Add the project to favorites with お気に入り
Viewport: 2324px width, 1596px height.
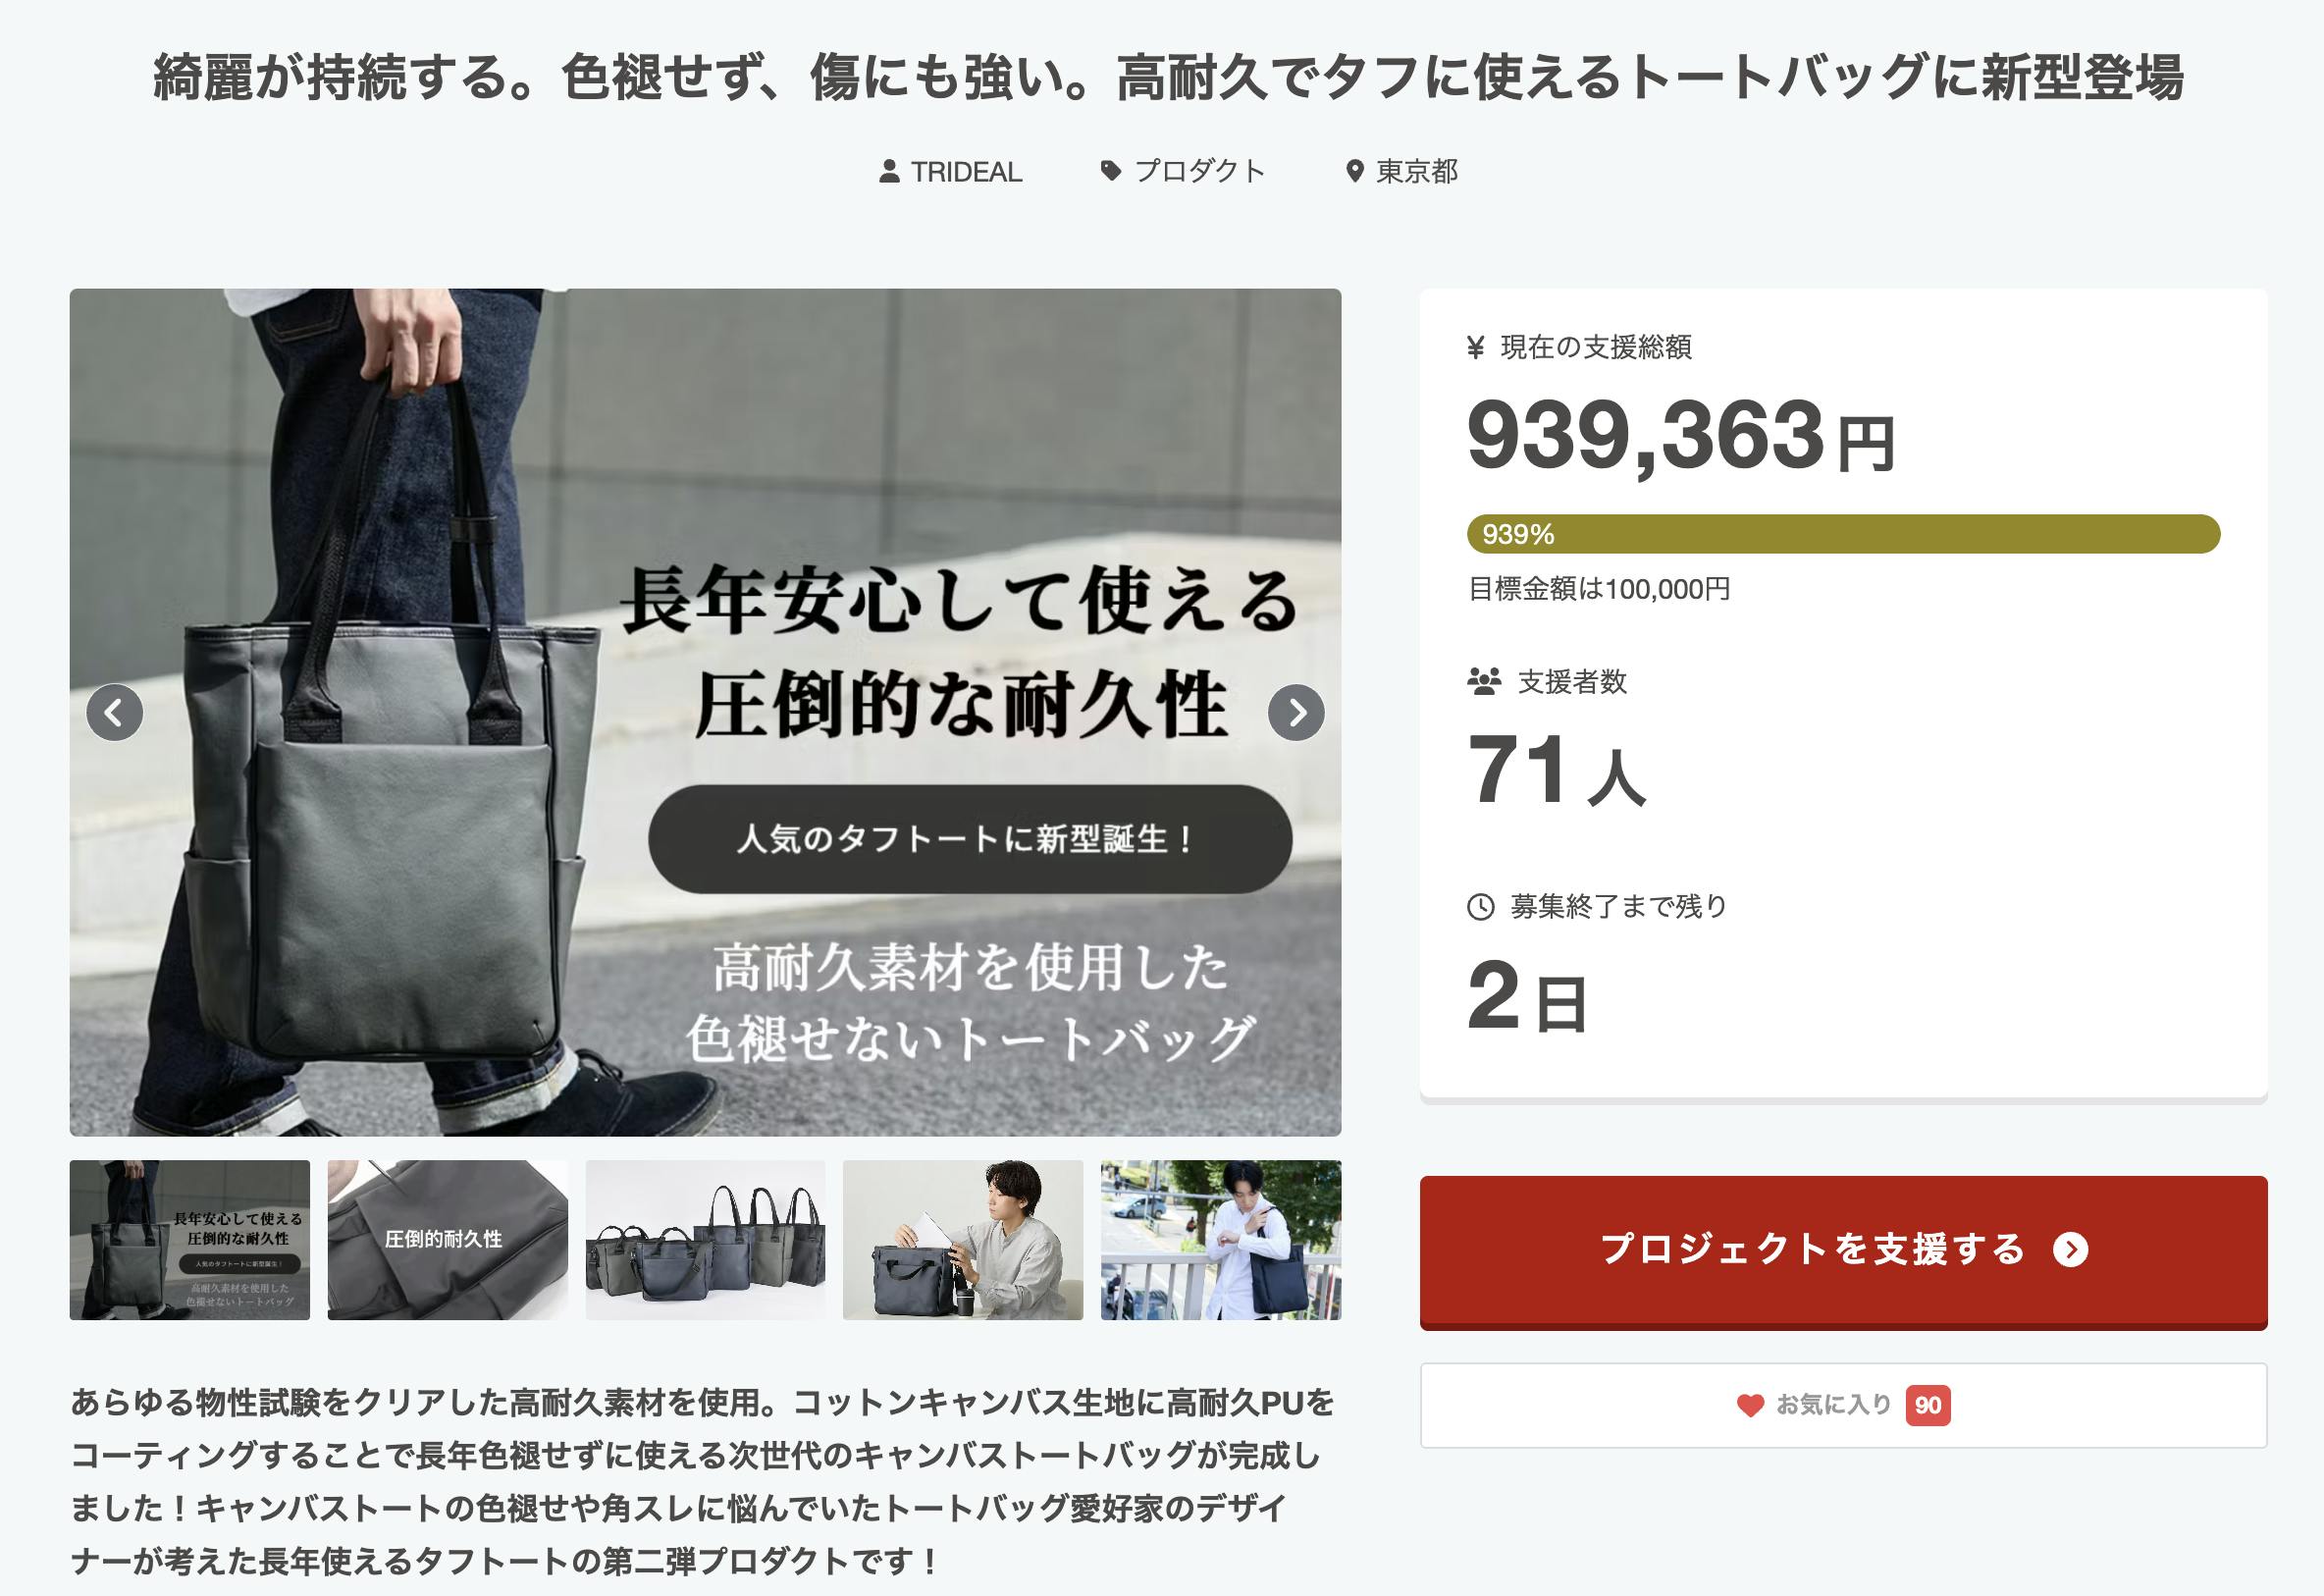tap(1843, 1405)
